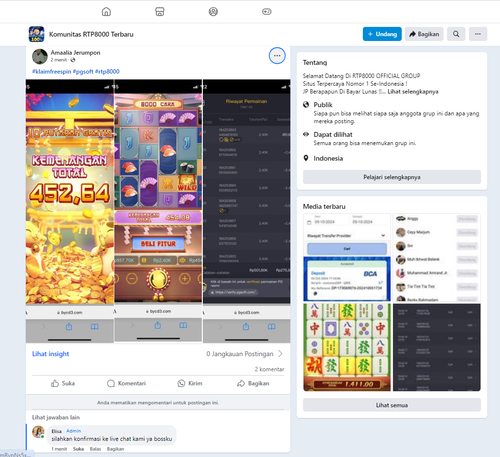This screenshot has width=500, height=457.
Task: Open the mahjong 1.411,00 media thumbnail
Action: tap(347, 347)
